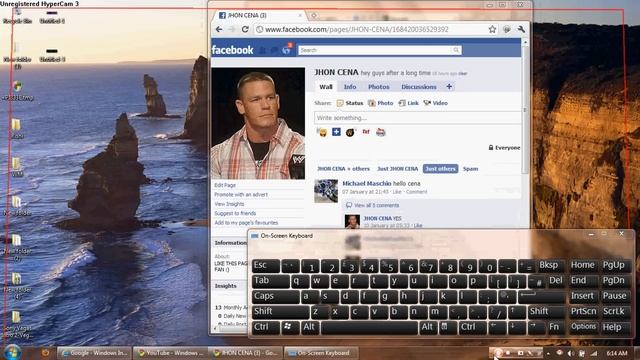This screenshot has height=360, width=640.
Task: Click Michael Maschio's post thumbnail
Action: click(326, 191)
